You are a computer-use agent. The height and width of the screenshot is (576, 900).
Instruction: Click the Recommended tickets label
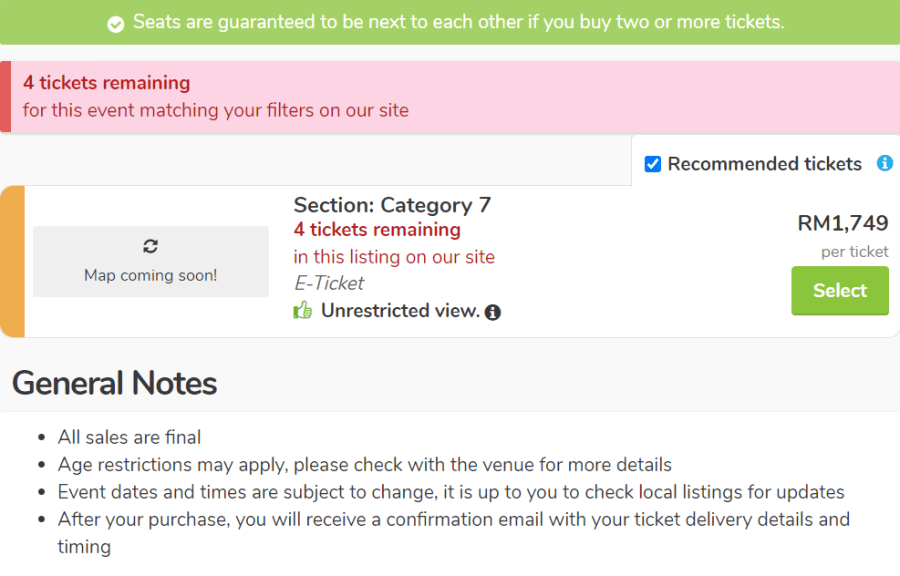765,164
